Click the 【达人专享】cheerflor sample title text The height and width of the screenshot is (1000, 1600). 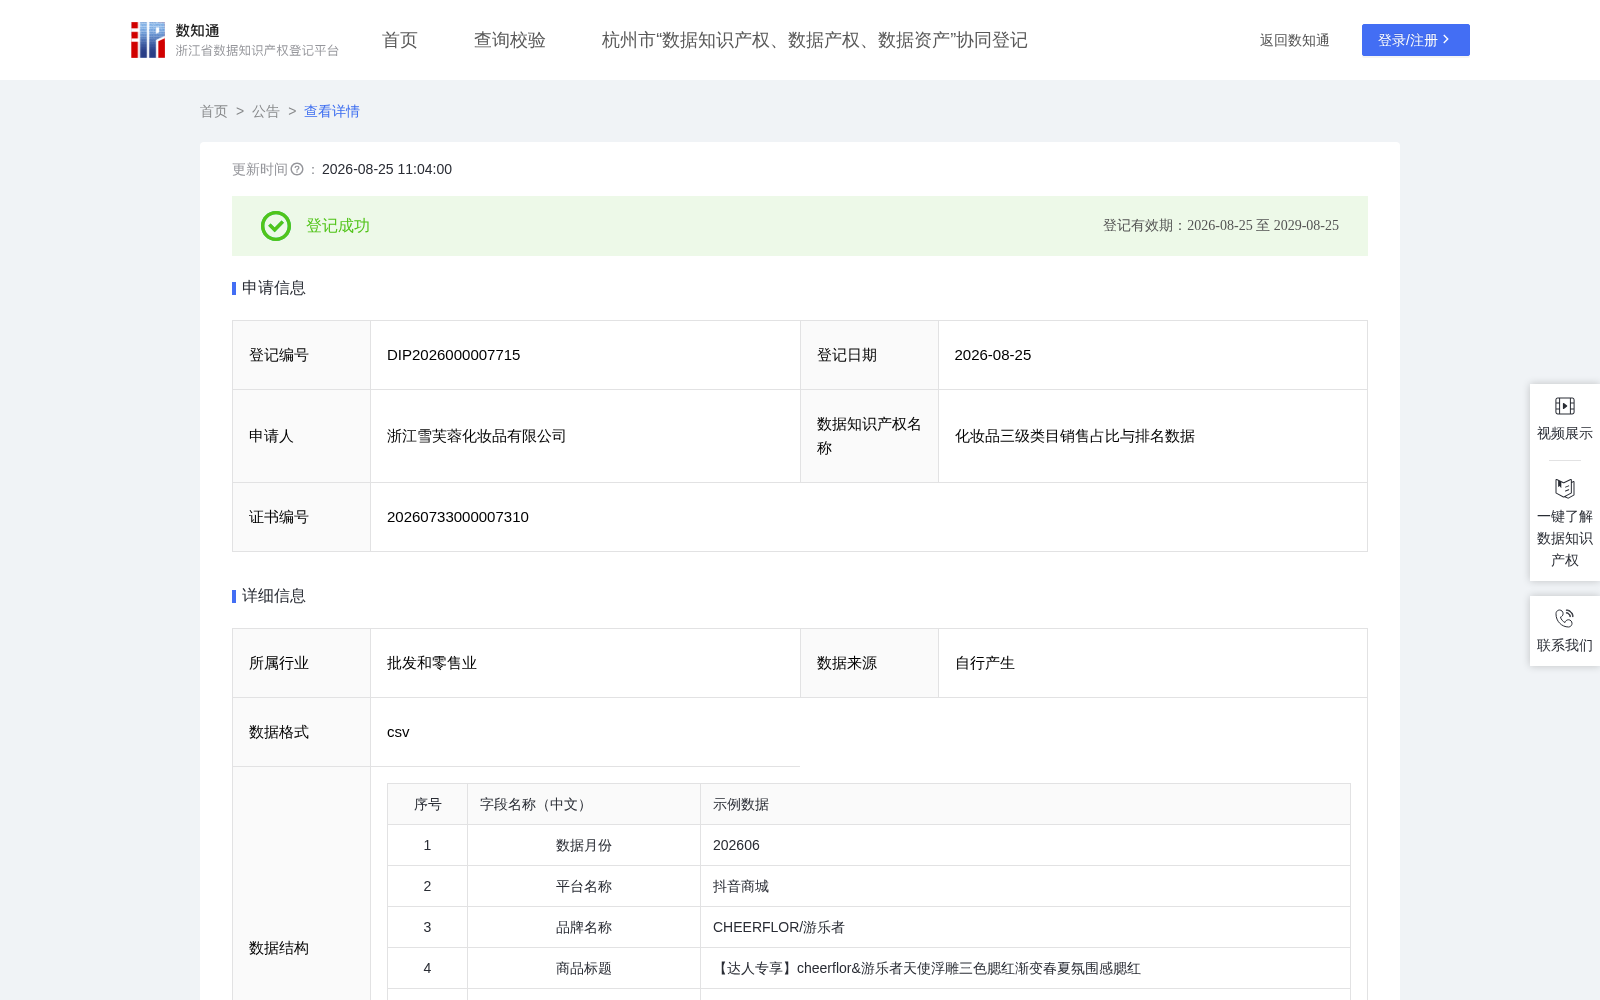pos(927,968)
